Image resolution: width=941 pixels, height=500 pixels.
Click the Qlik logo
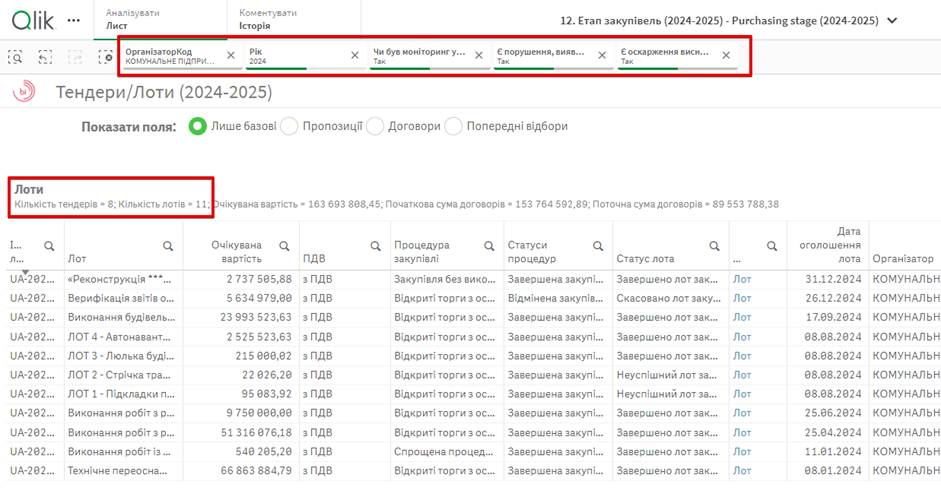tap(32, 20)
